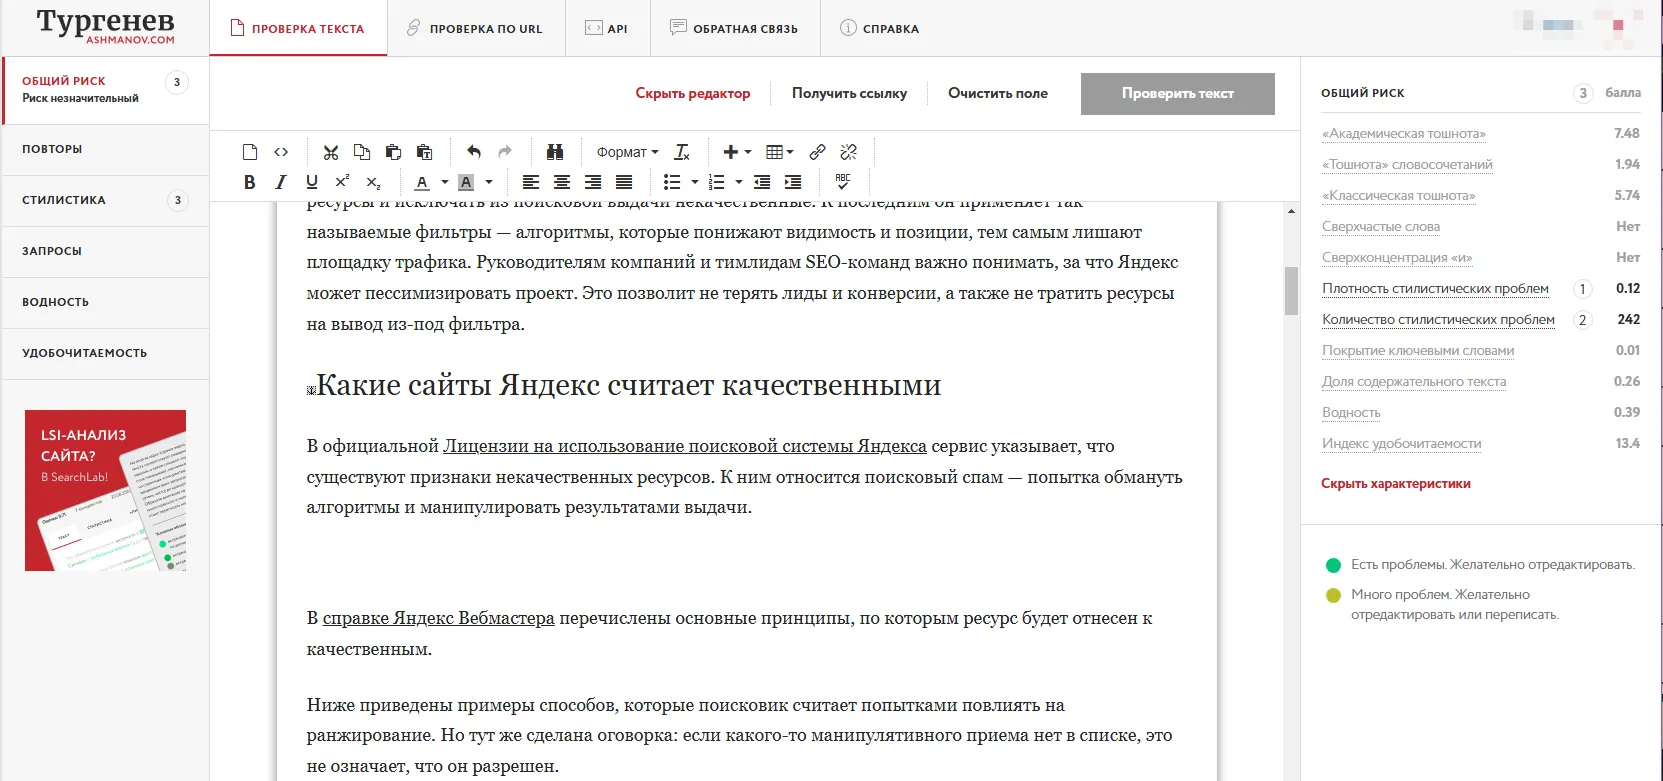Open the Table dropdown menu
This screenshot has width=1663, height=781.
pos(779,152)
